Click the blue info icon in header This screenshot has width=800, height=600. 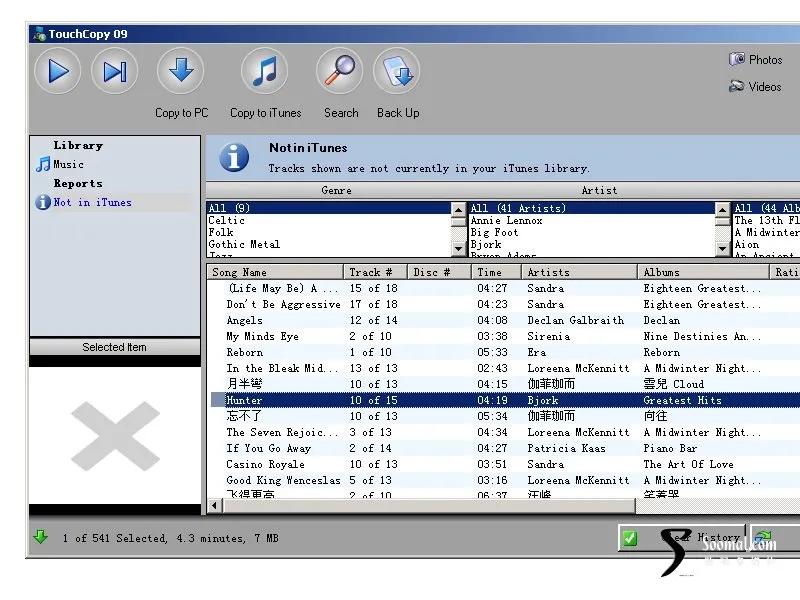coord(234,157)
